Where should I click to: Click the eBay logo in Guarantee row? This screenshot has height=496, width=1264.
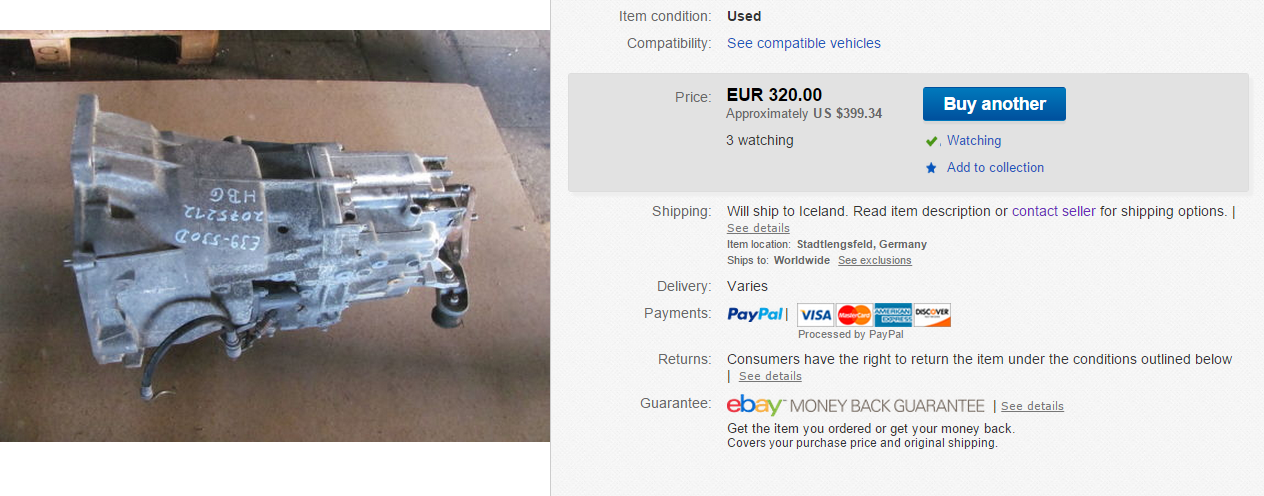click(x=755, y=405)
